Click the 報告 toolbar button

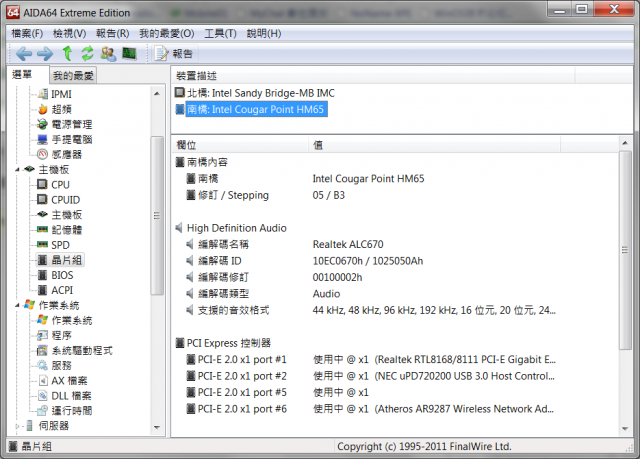(174, 53)
